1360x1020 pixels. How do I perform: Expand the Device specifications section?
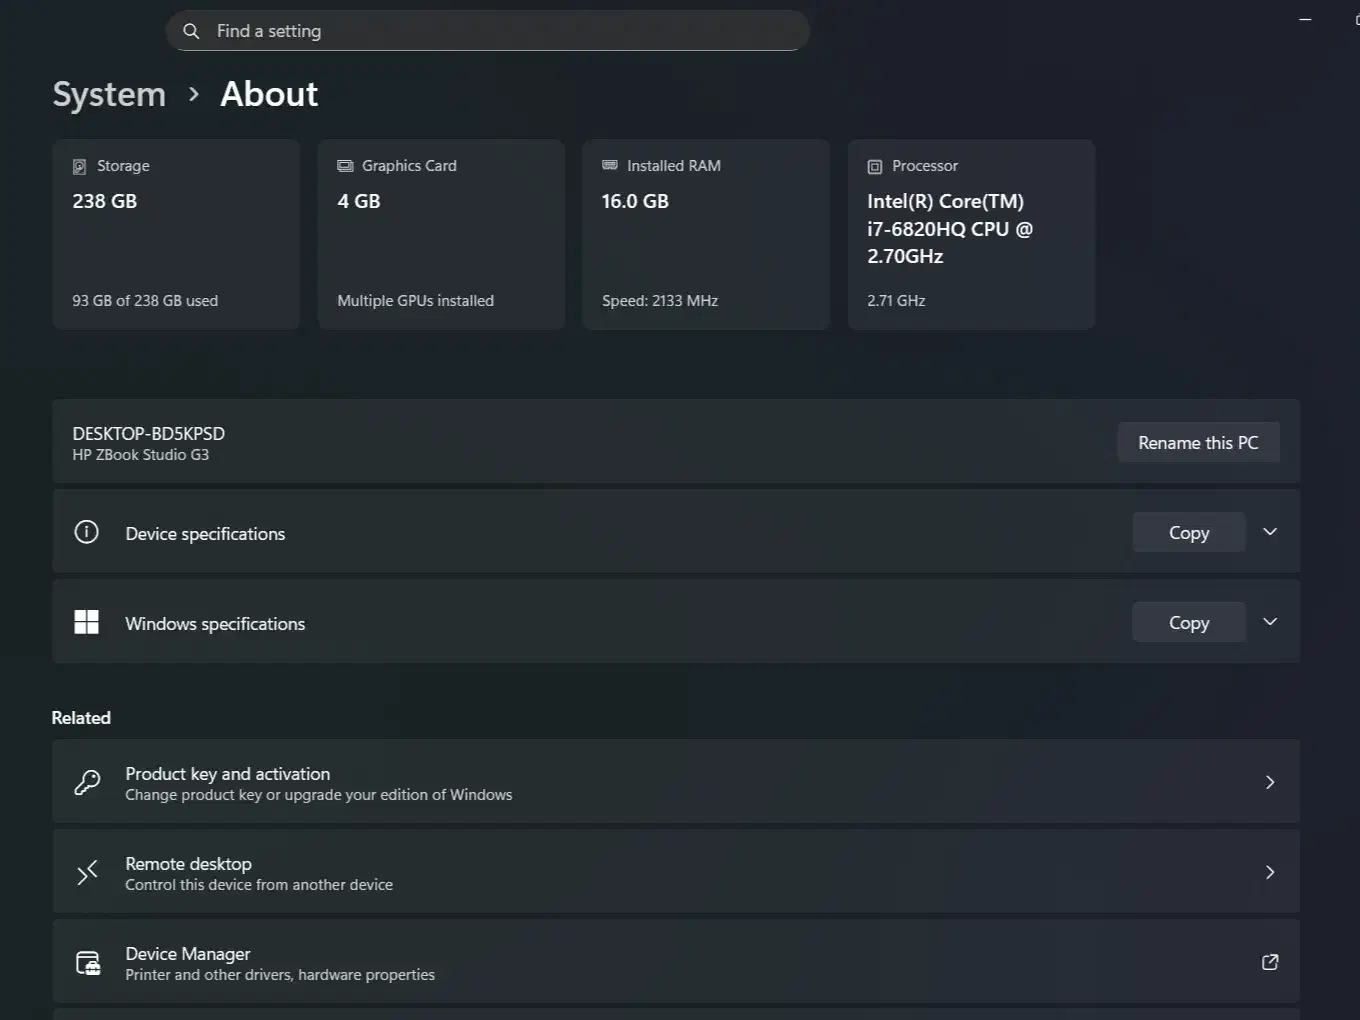(x=1270, y=532)
